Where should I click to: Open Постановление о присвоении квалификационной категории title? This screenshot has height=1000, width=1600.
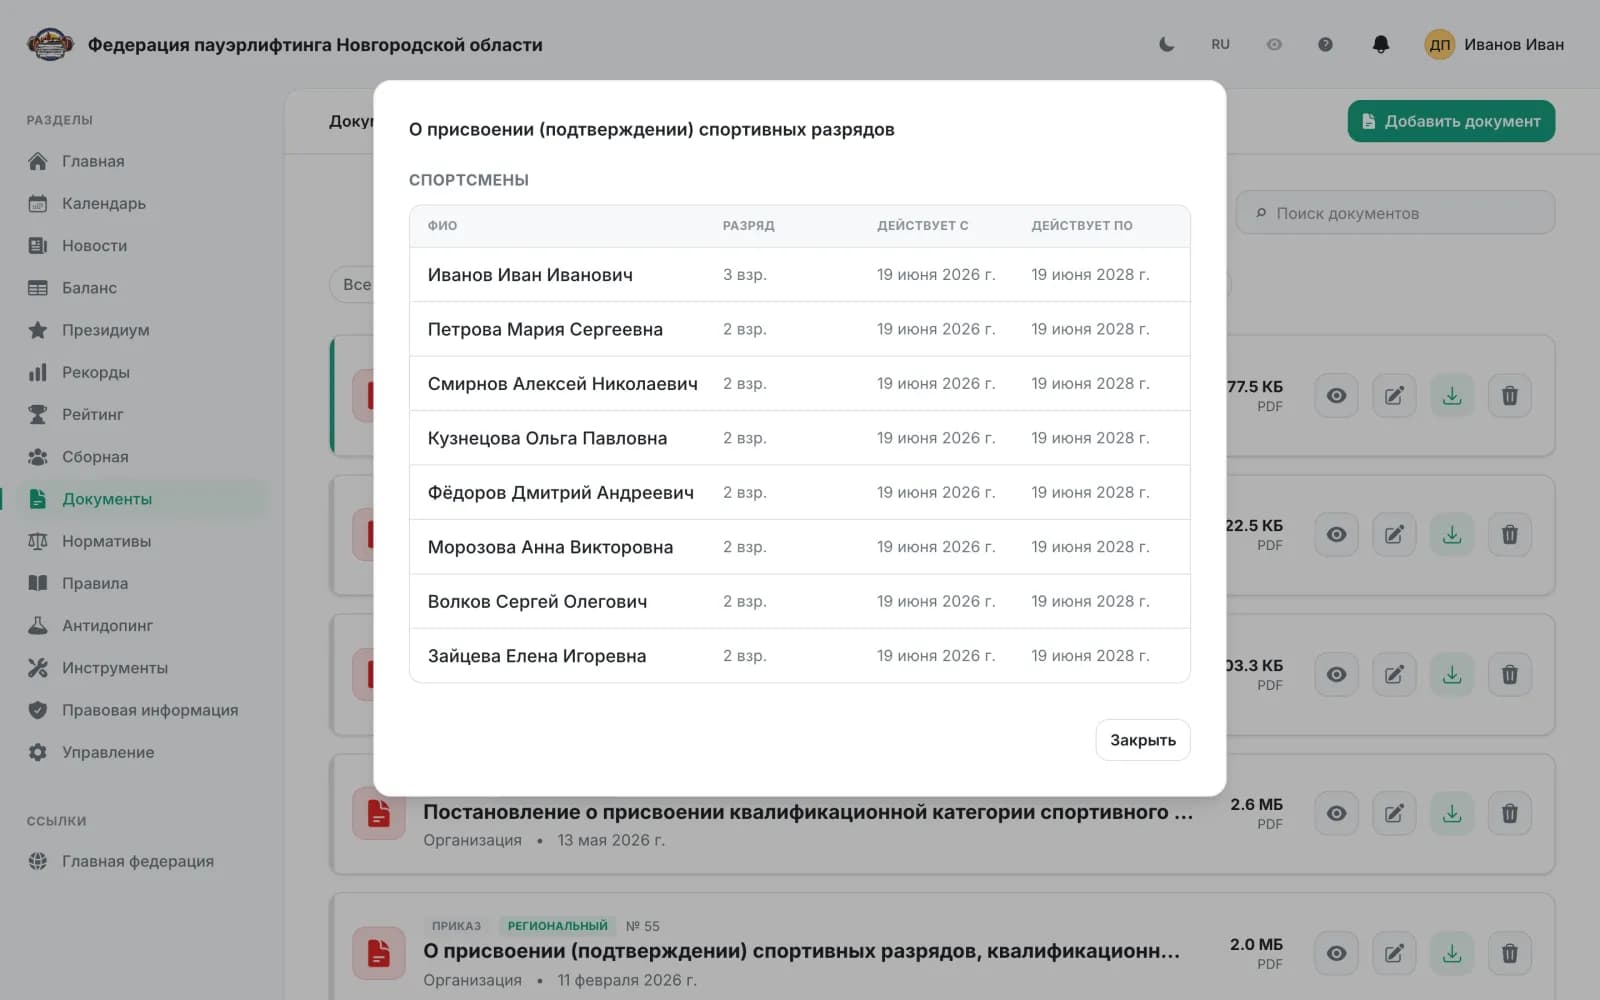tap(808, 812)
